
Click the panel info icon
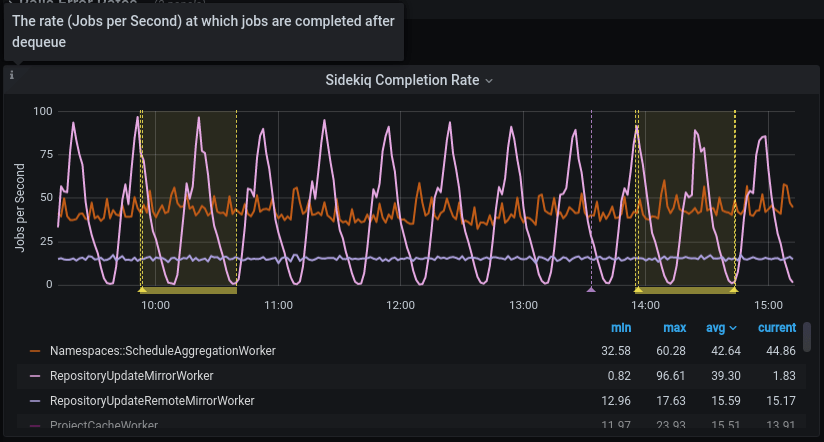click(11, 75)
